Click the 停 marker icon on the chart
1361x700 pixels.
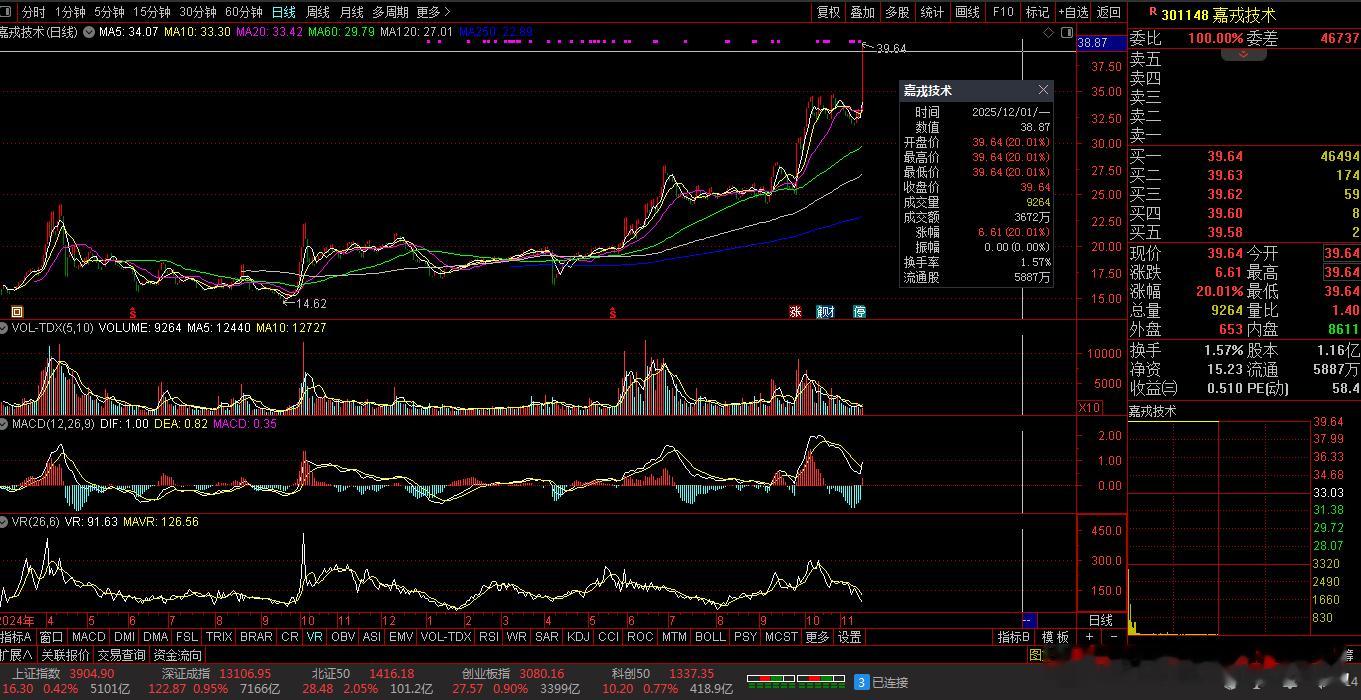859,311
